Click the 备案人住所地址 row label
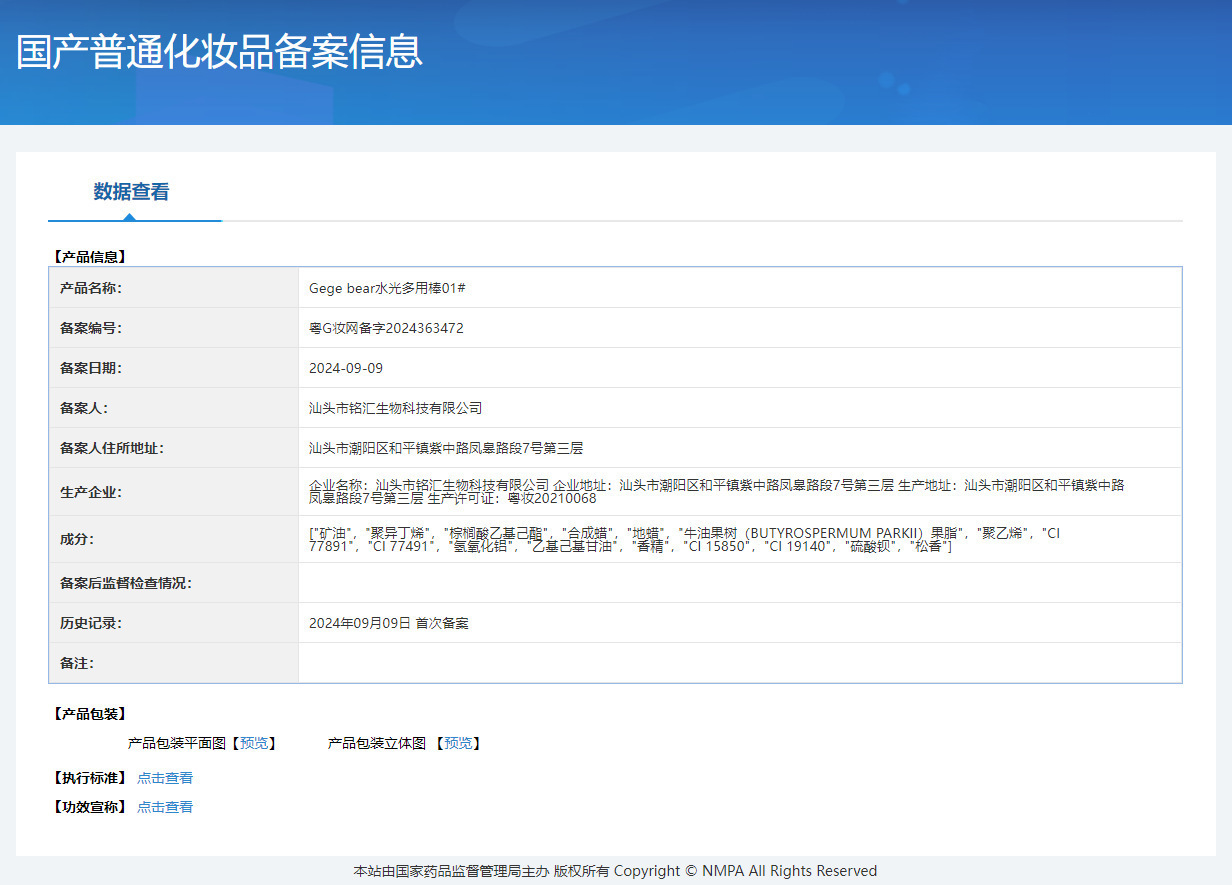The height and width of the screenshot is (885, 1232). point(112,448)
